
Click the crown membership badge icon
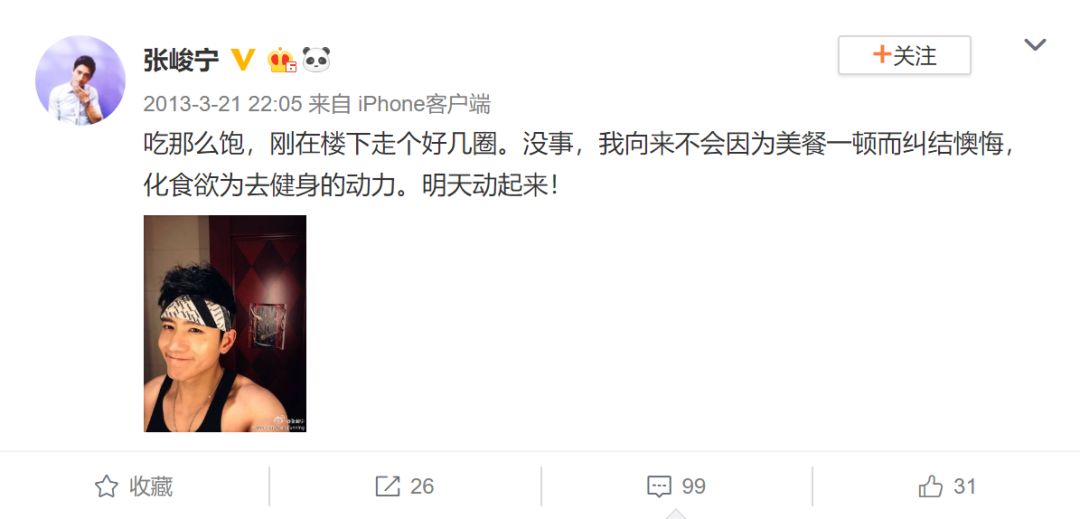[x=282, y=60]
